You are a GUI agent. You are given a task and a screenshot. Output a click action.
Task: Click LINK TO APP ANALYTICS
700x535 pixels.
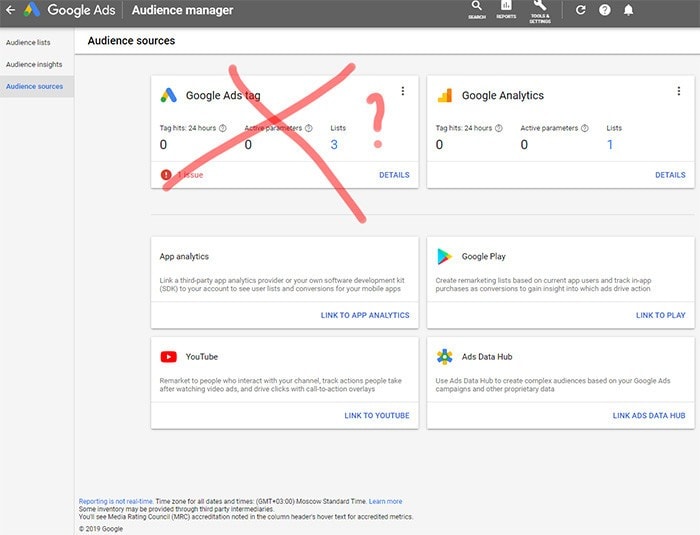[x=365, y=315]
